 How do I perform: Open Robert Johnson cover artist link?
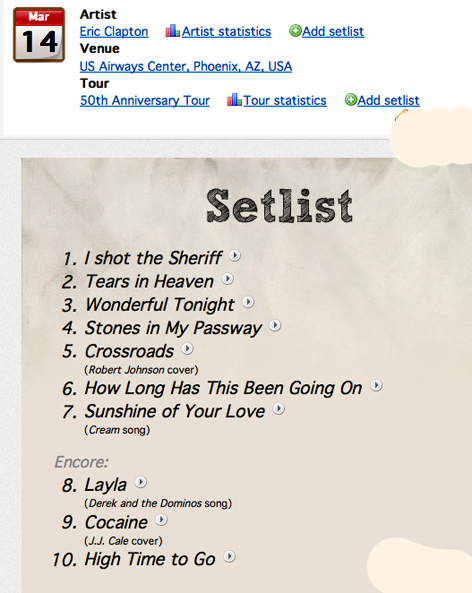[126, 369]
